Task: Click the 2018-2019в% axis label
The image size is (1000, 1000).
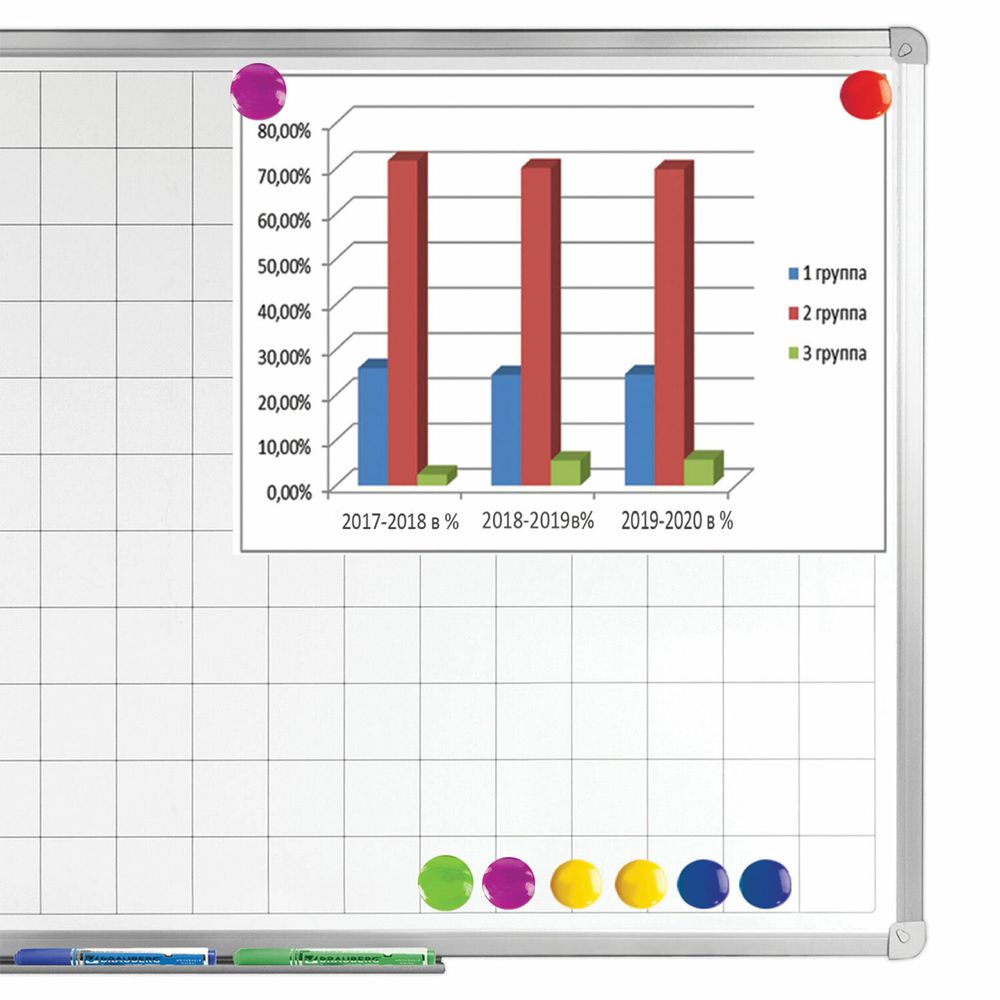Action: pos(538,521)
